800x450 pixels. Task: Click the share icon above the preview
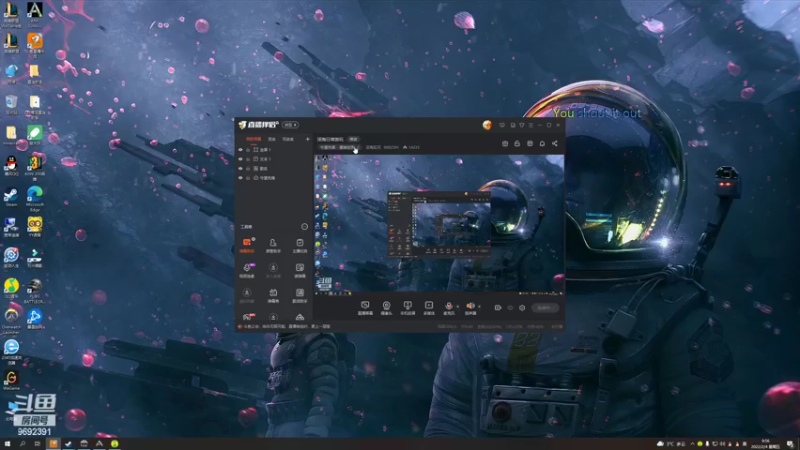(555, 144)
